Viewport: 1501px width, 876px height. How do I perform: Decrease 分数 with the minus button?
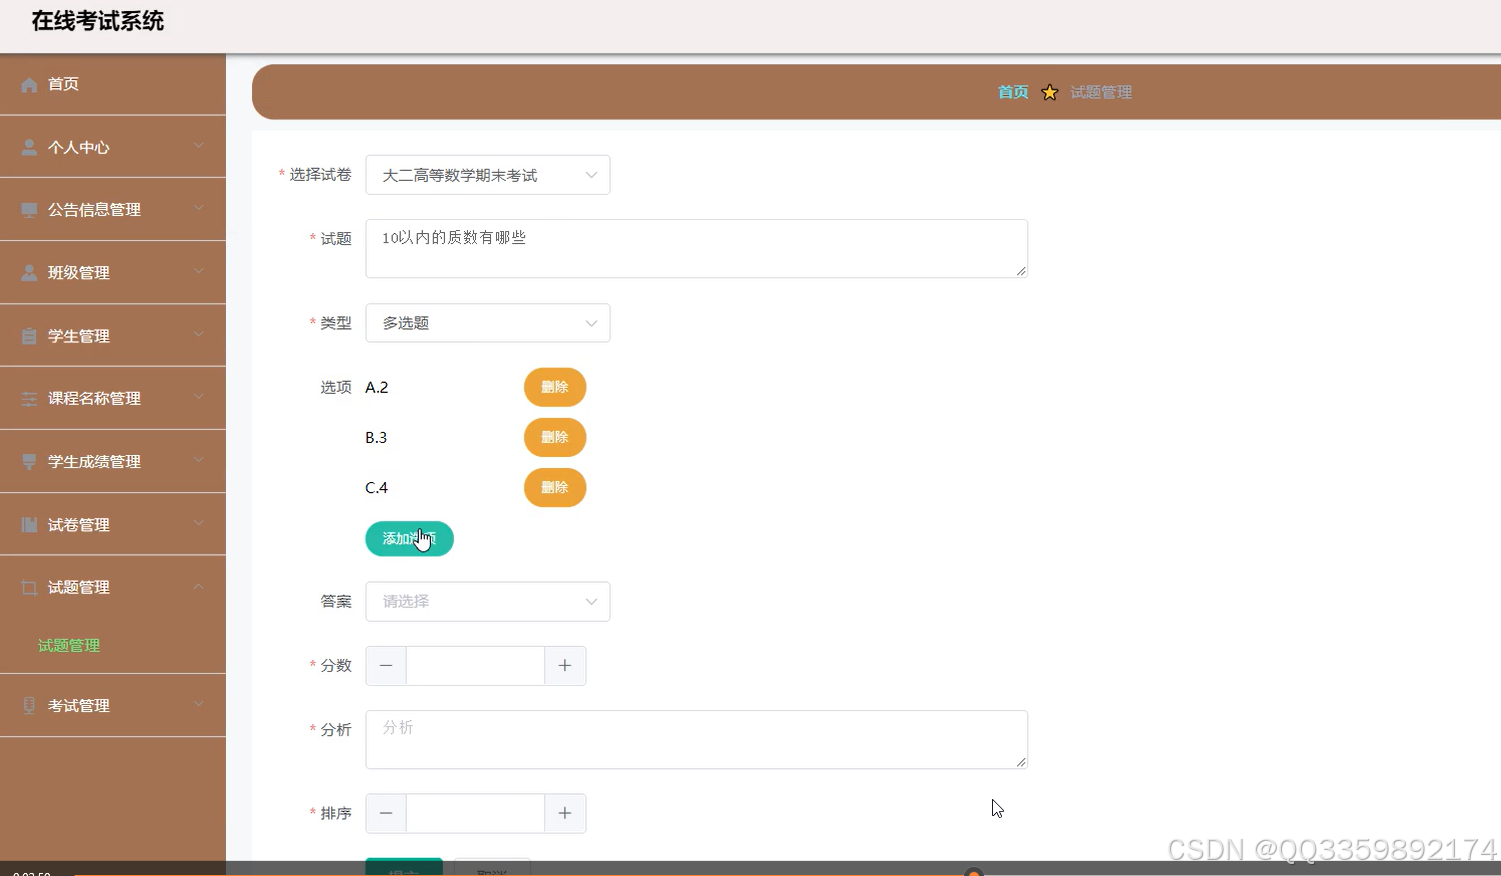click(x=386, y=666)
